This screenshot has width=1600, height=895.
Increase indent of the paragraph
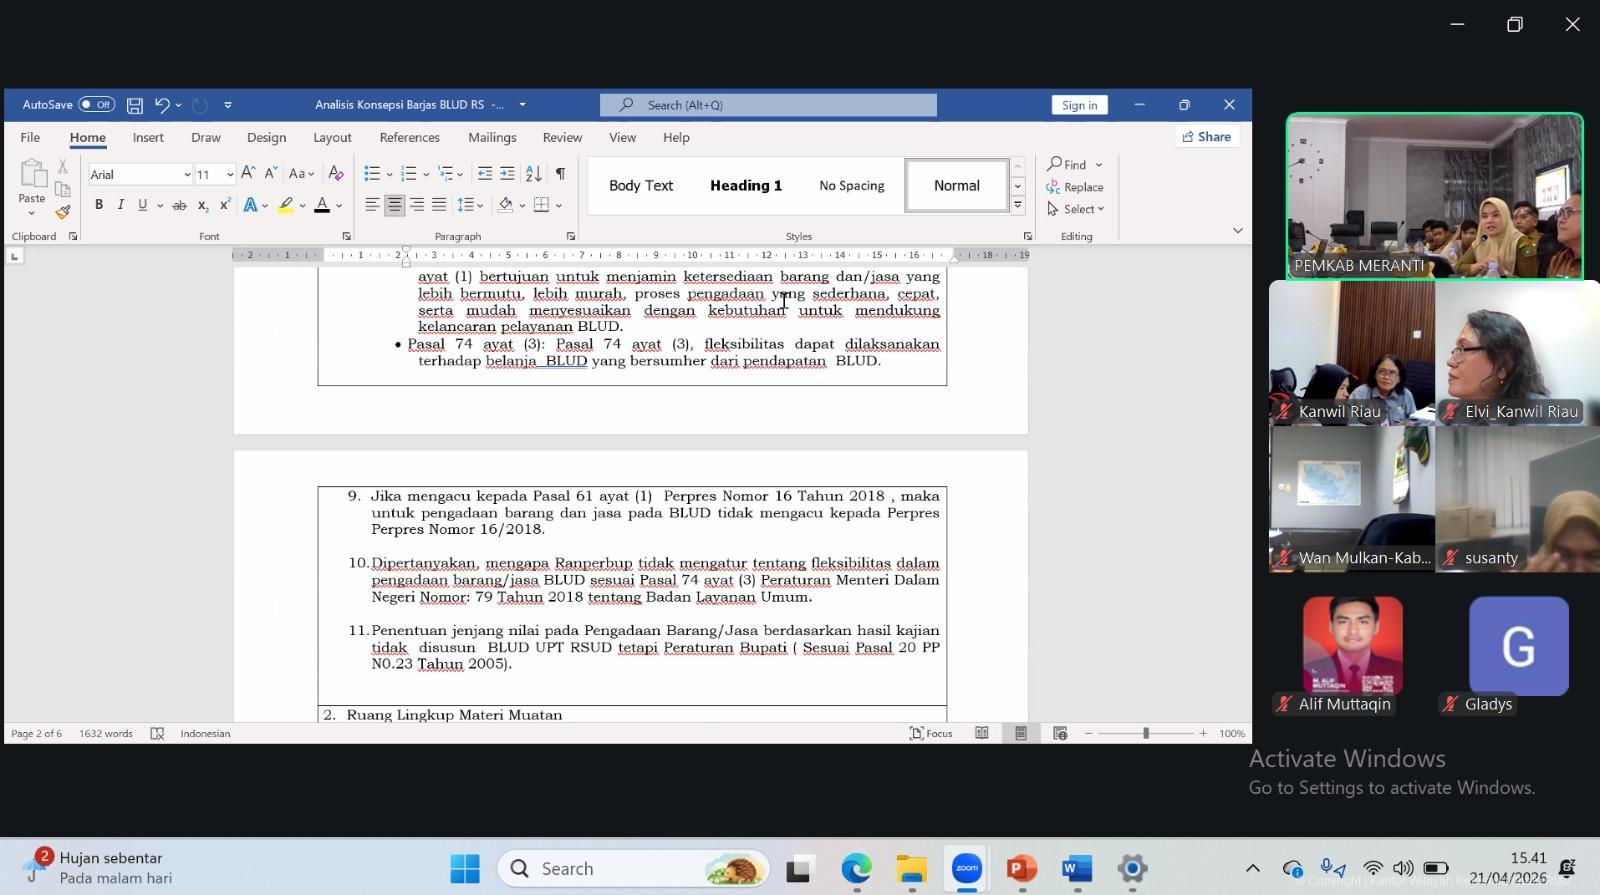[x=507, y=174]
